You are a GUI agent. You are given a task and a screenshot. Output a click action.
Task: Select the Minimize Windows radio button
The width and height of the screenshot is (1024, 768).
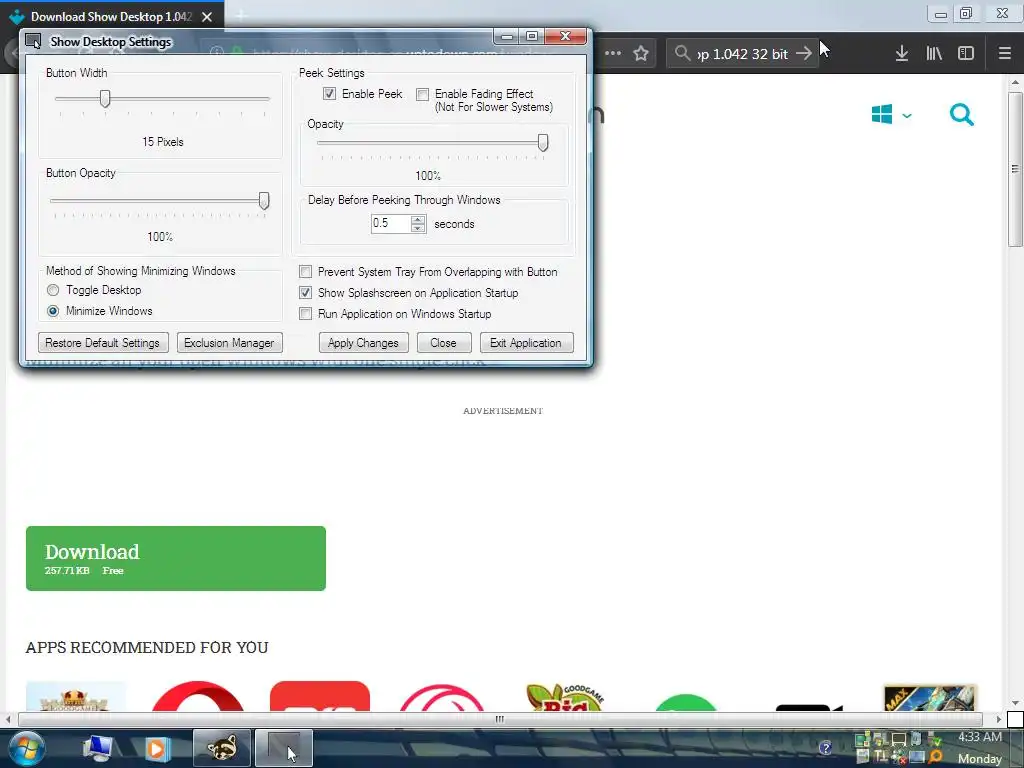pos(53,311)
